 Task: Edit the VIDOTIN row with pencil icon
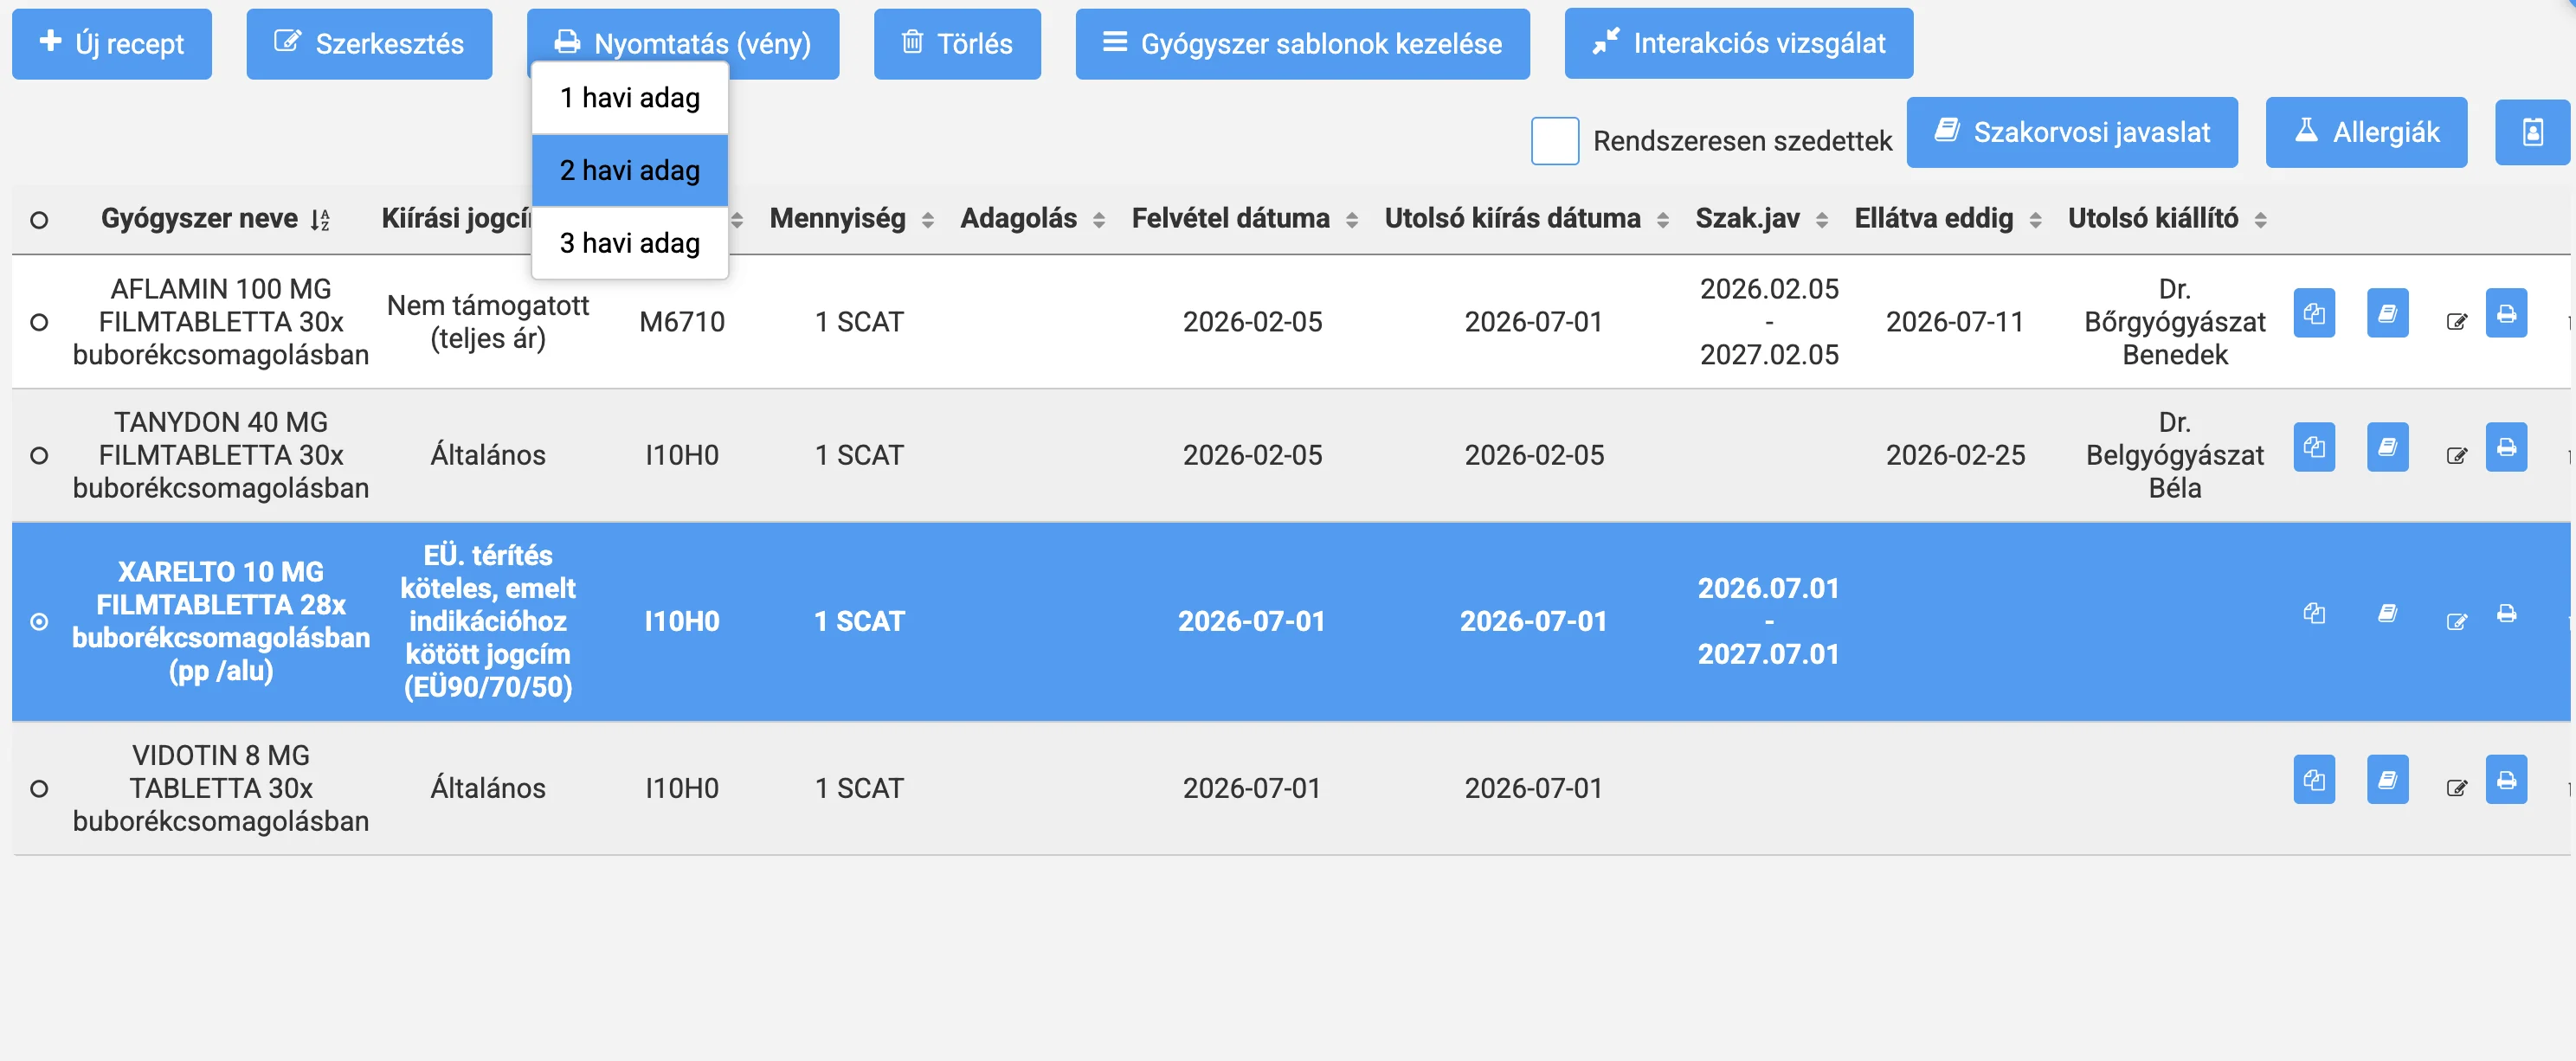click(2456, 789)
